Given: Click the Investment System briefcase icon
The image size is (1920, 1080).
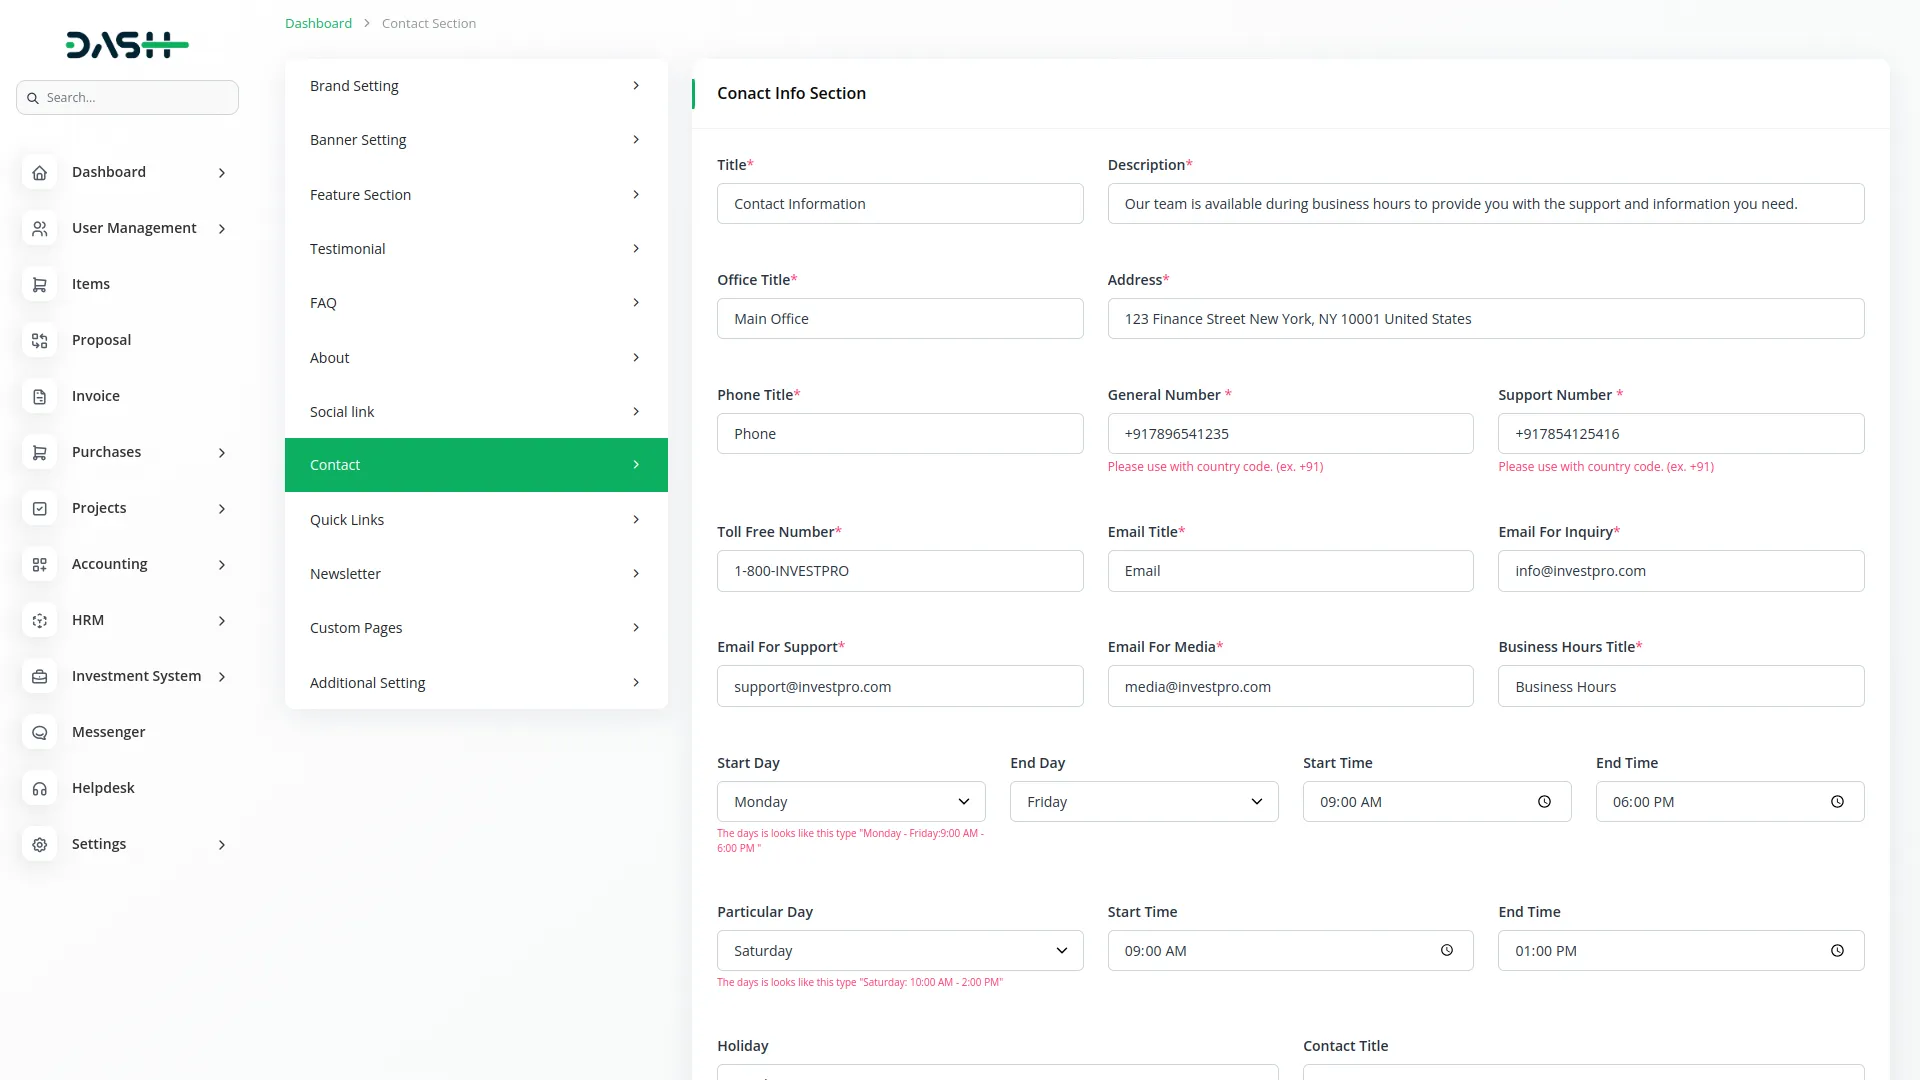Looking at the screenshot, I should 40,677.
